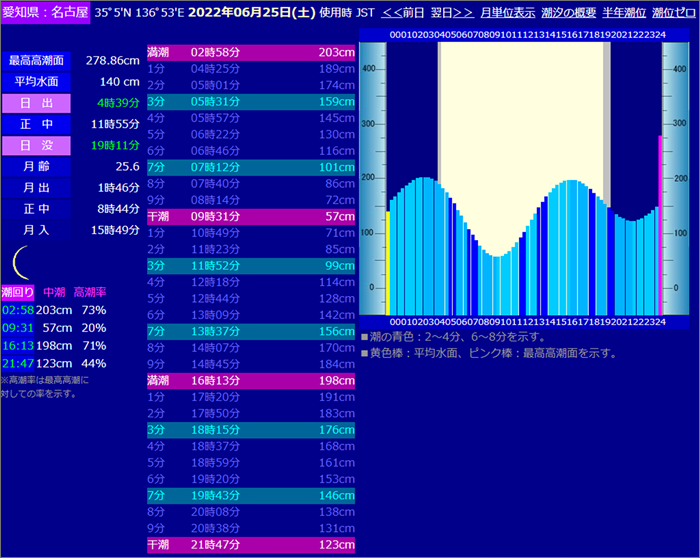This screenshot has height=558, width=700.
Task: Open 潮汐の概要 tide summary link
Action: click(x=568, y=12)
